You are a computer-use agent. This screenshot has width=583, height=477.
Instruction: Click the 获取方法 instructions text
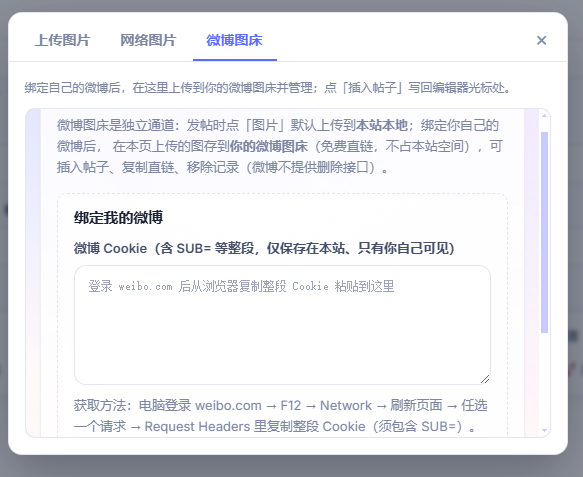click(280, 416)
